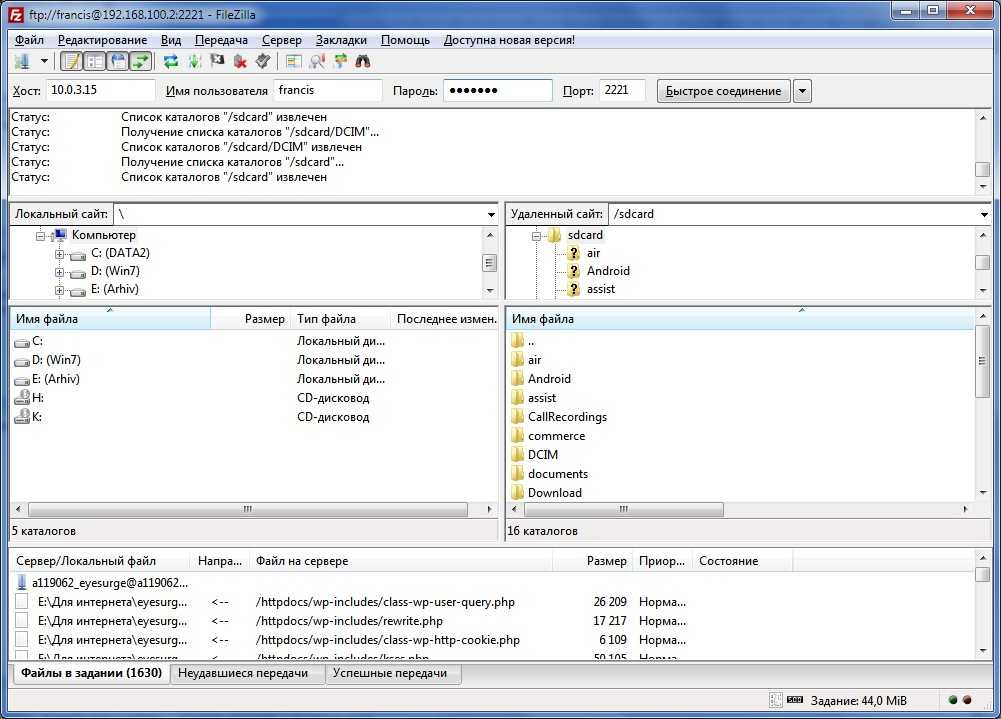Open the Помощь menu
This screenshot has height=719, width=1001.
(x=405, y=40)
